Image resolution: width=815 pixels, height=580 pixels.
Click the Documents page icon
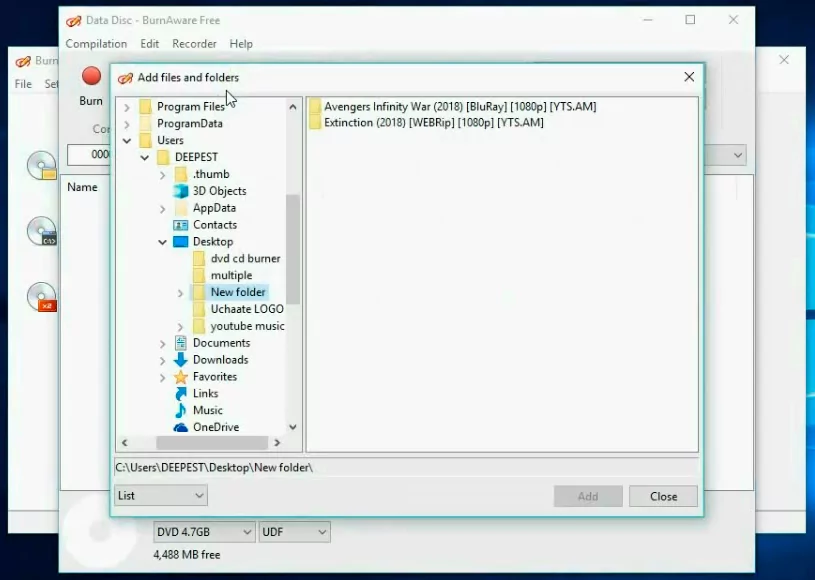coord(180,343)
